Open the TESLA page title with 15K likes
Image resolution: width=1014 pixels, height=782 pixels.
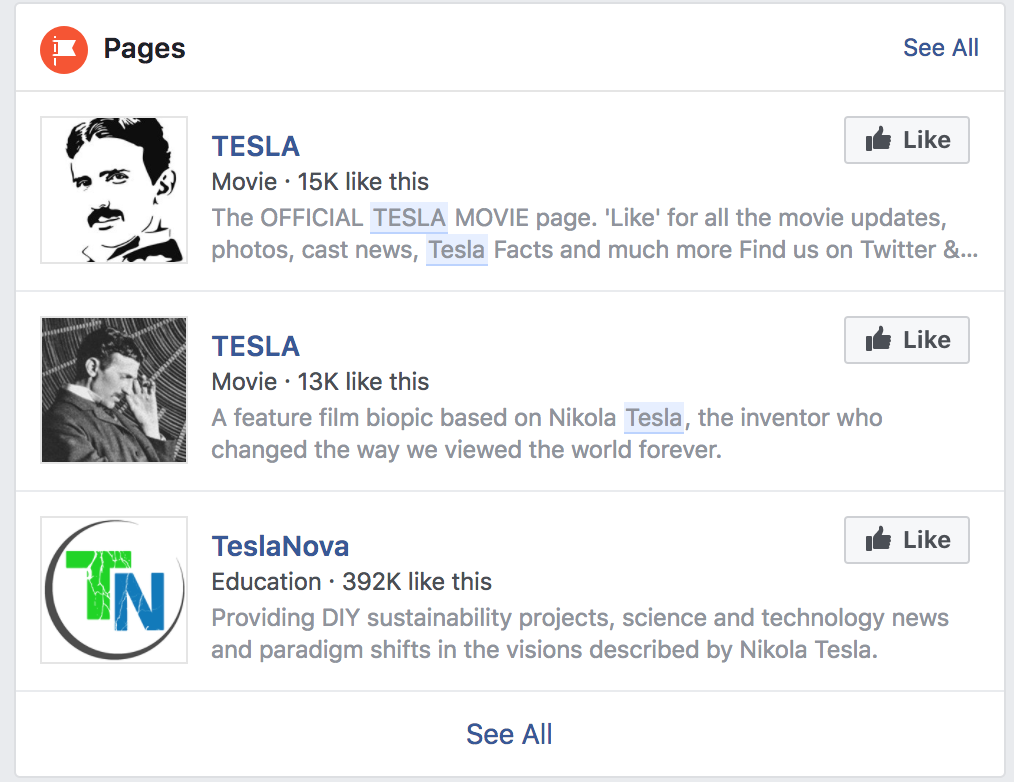click(x=256, y=146)
